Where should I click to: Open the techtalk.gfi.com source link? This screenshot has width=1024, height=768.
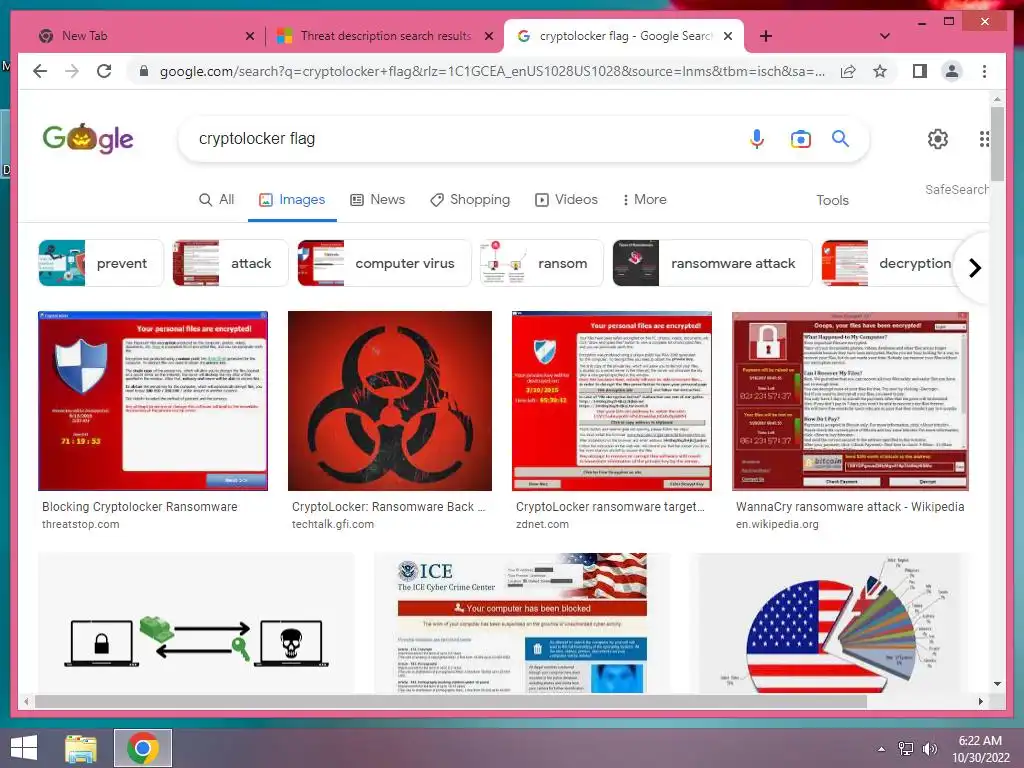pos(332,524)
